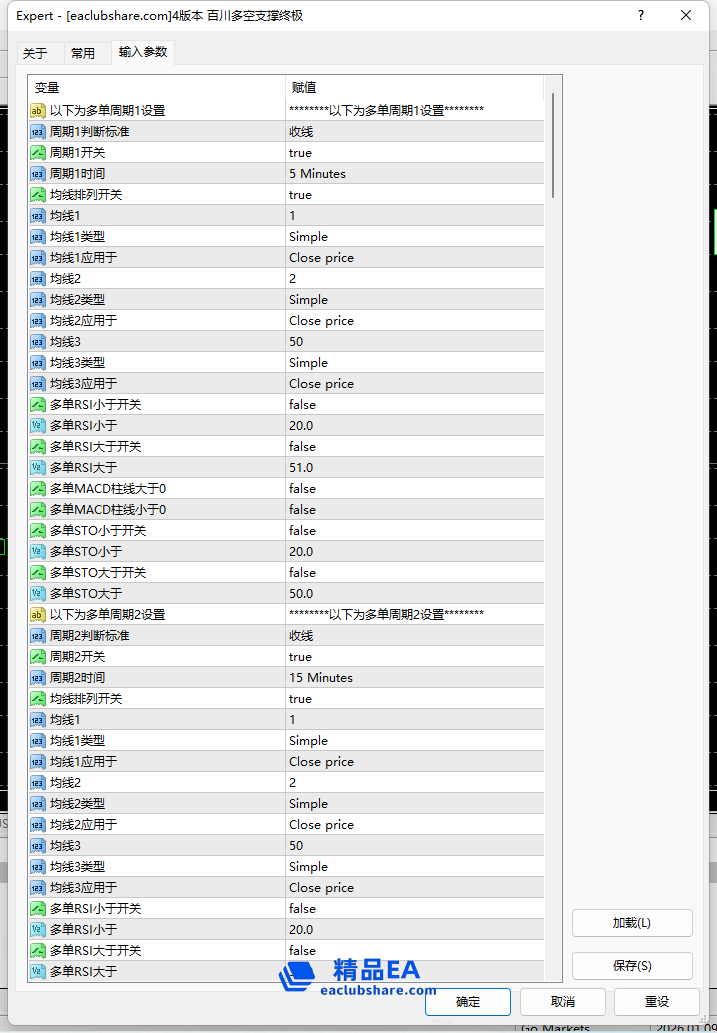Image resolution: width=717 pixels, height=1033 pixels.
Task: Select the ********以下为多单周期1设置******** value
Action: (x=415, y=111)
